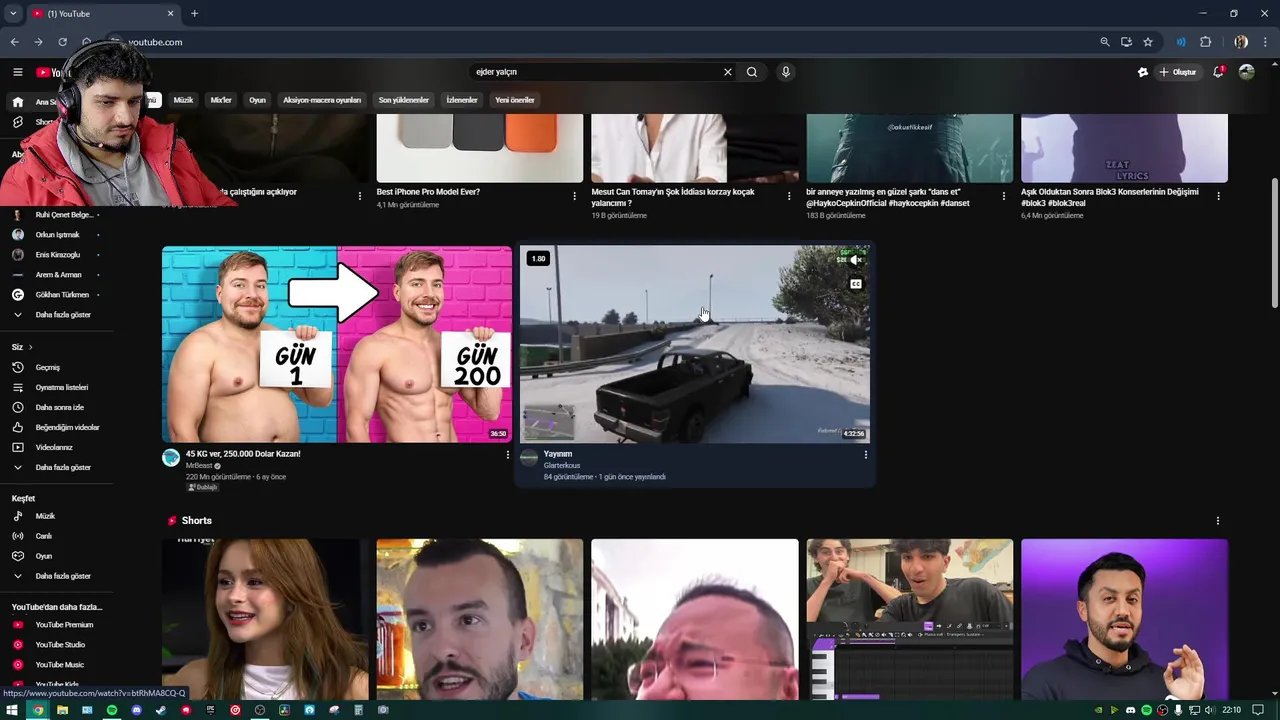Reload the page
This screenshot has width=1280, height=720.
coord(62,42)
